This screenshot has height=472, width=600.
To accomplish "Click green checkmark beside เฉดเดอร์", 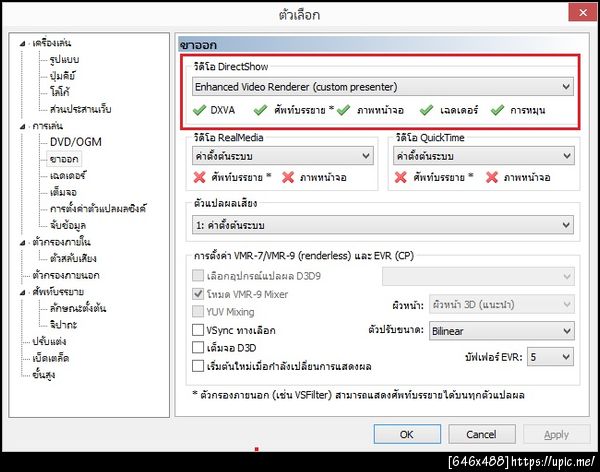I will point(426,110).
